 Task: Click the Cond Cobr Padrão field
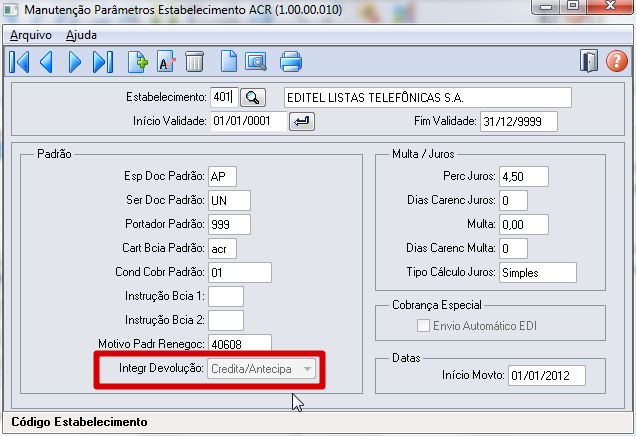coord(240,272)
